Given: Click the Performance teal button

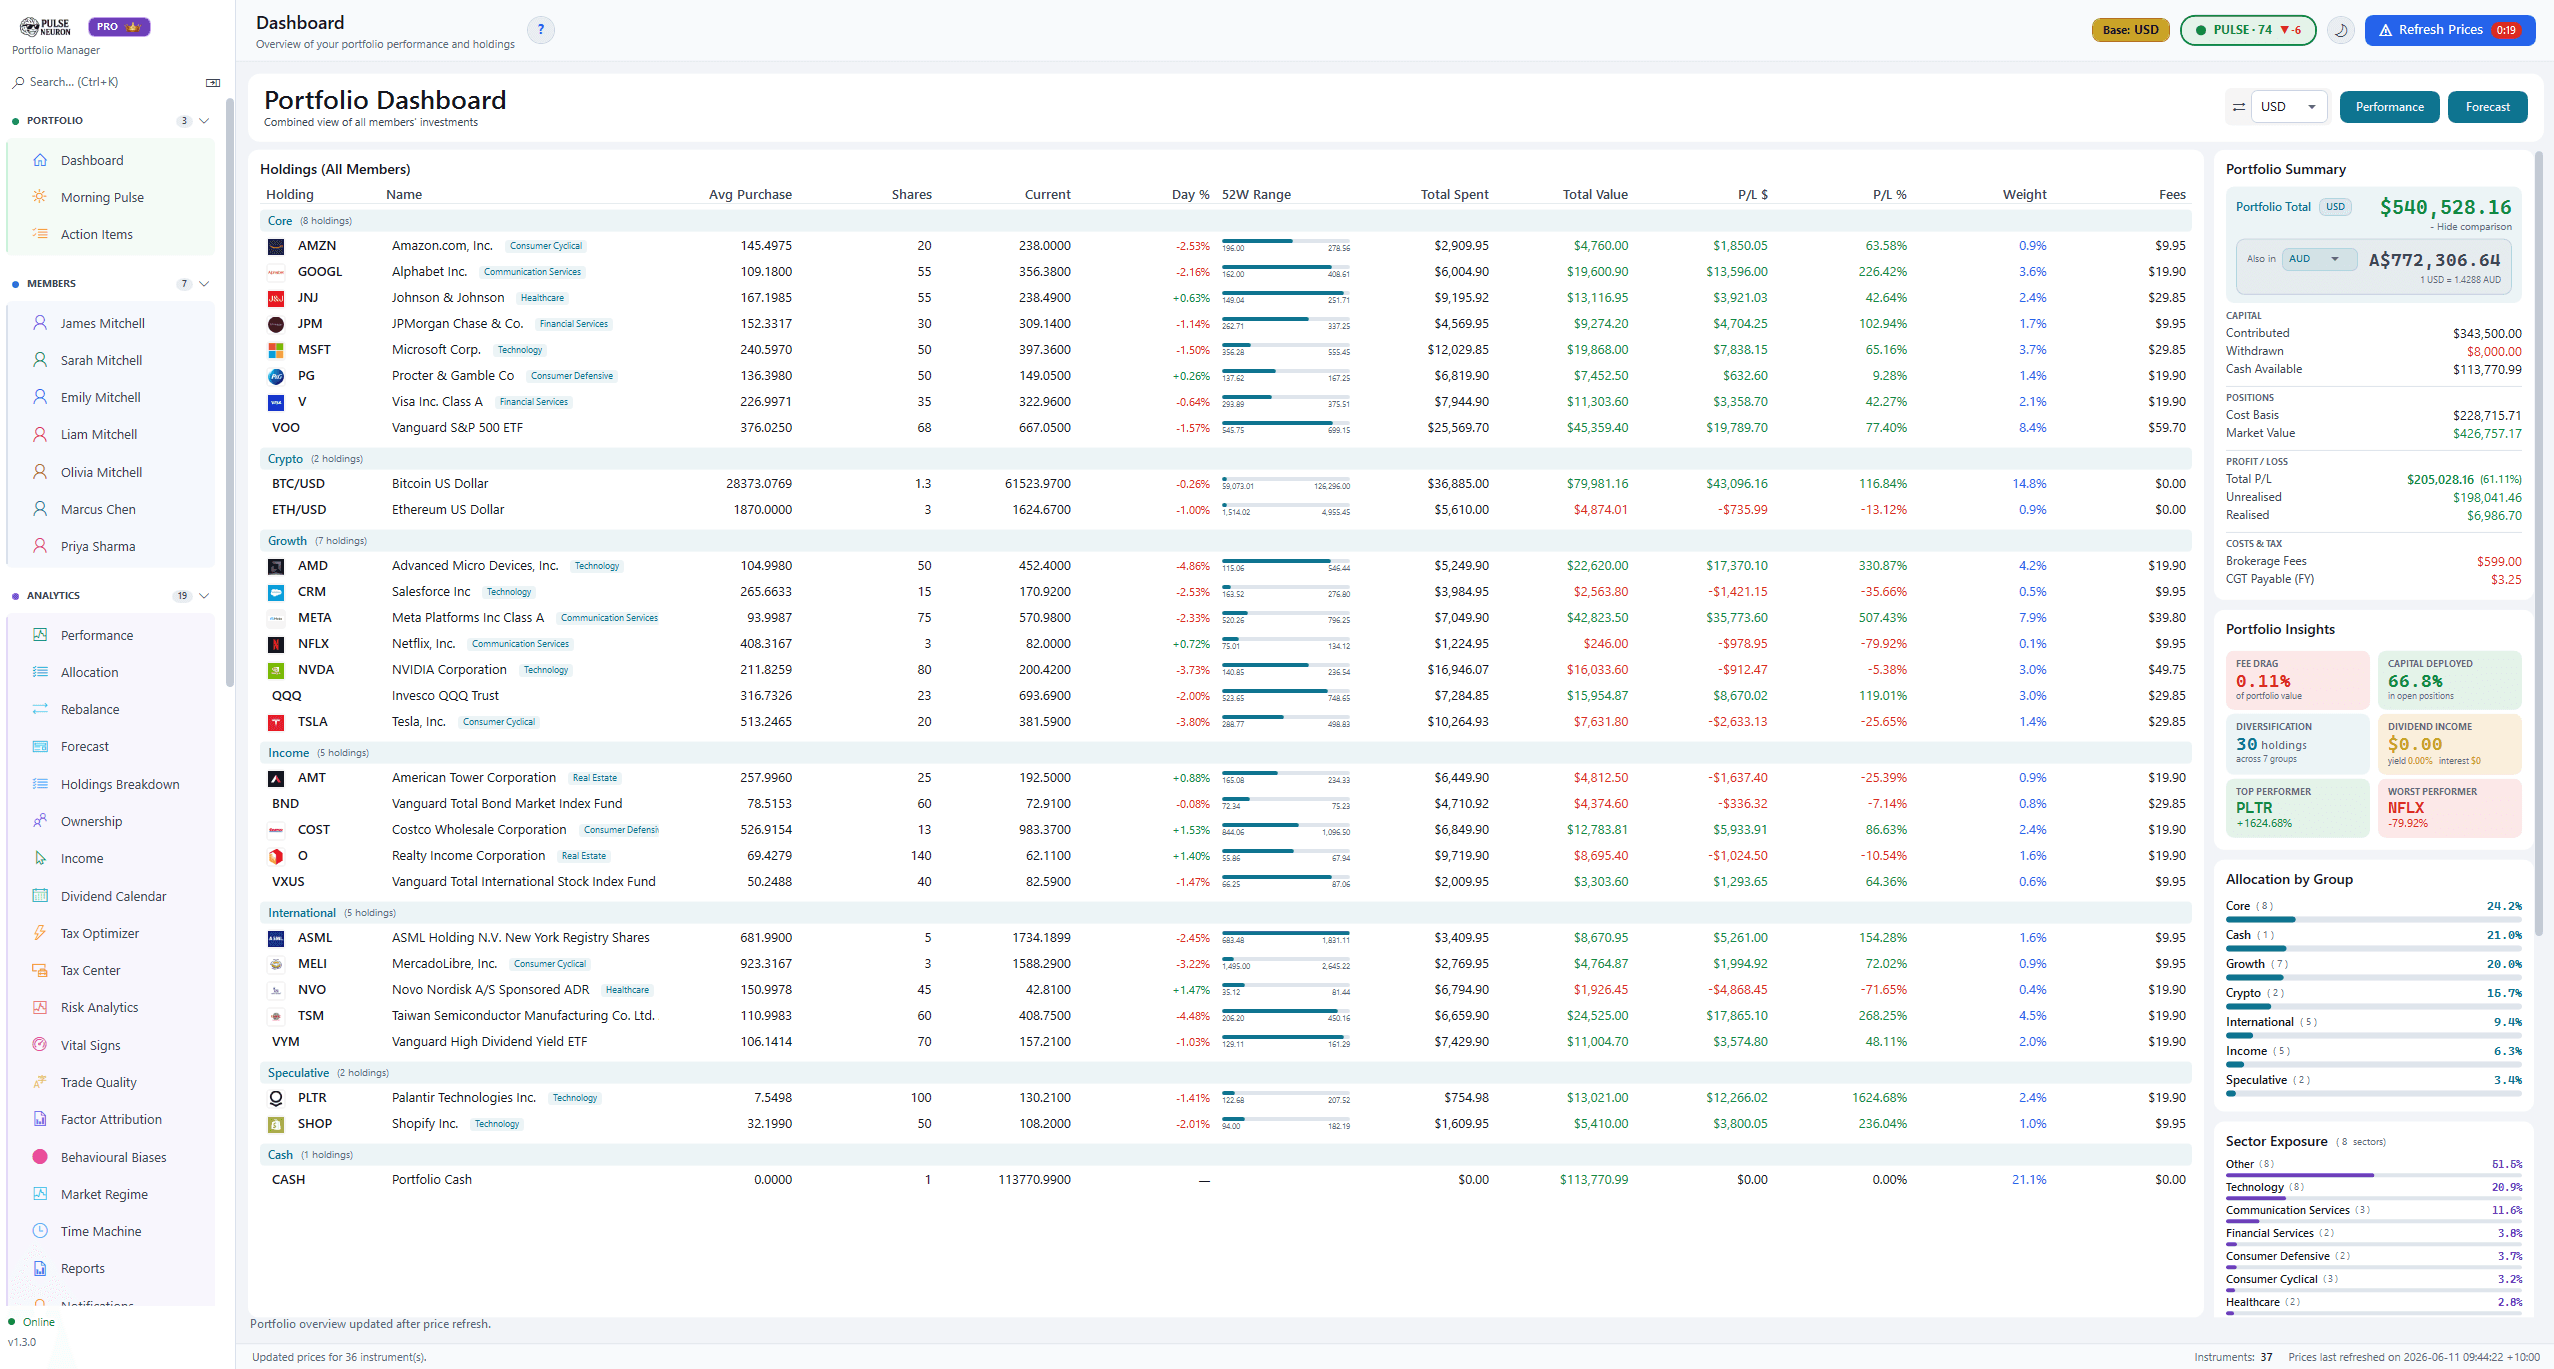Looking at the screenshot, I should pos(2389,107).
